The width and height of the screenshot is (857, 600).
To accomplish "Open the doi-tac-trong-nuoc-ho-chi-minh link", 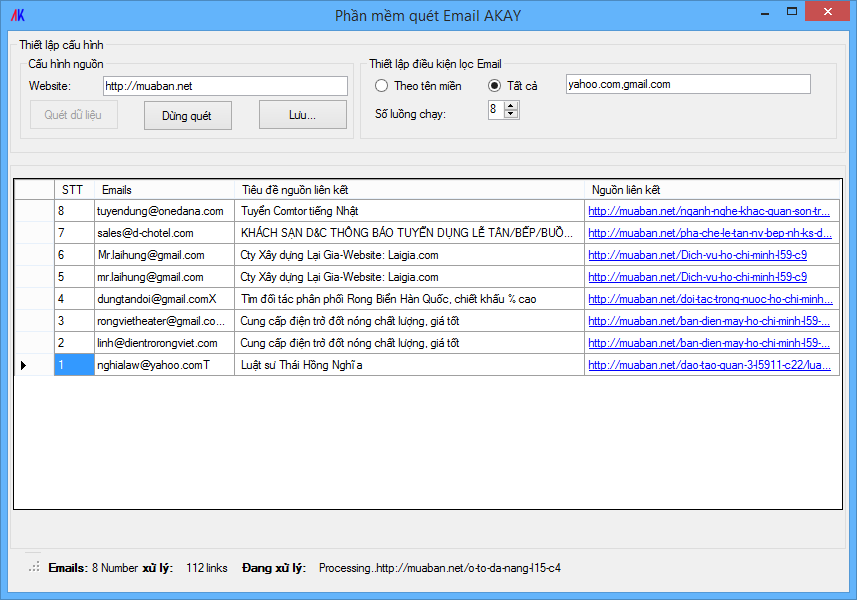I will click(x=711, y=299).
